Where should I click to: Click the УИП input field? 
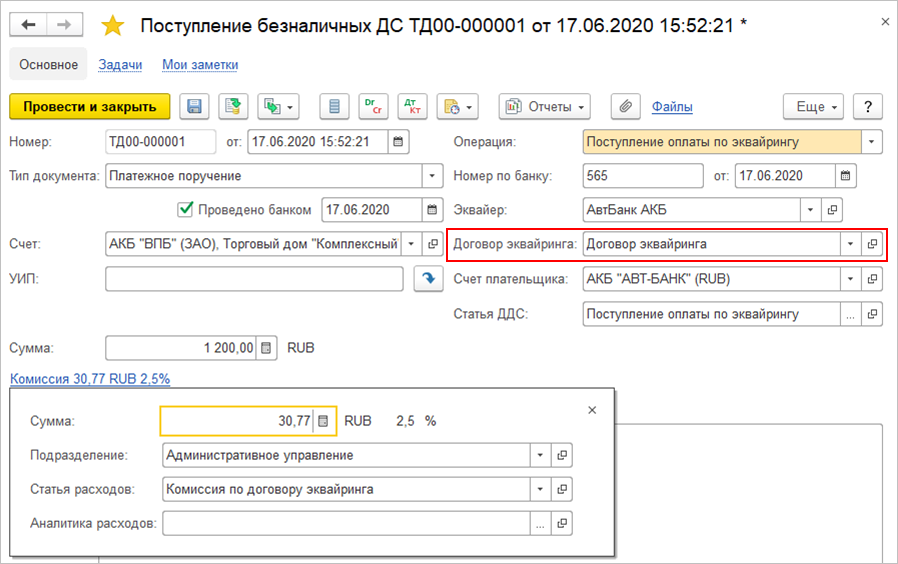coord(254,279)
